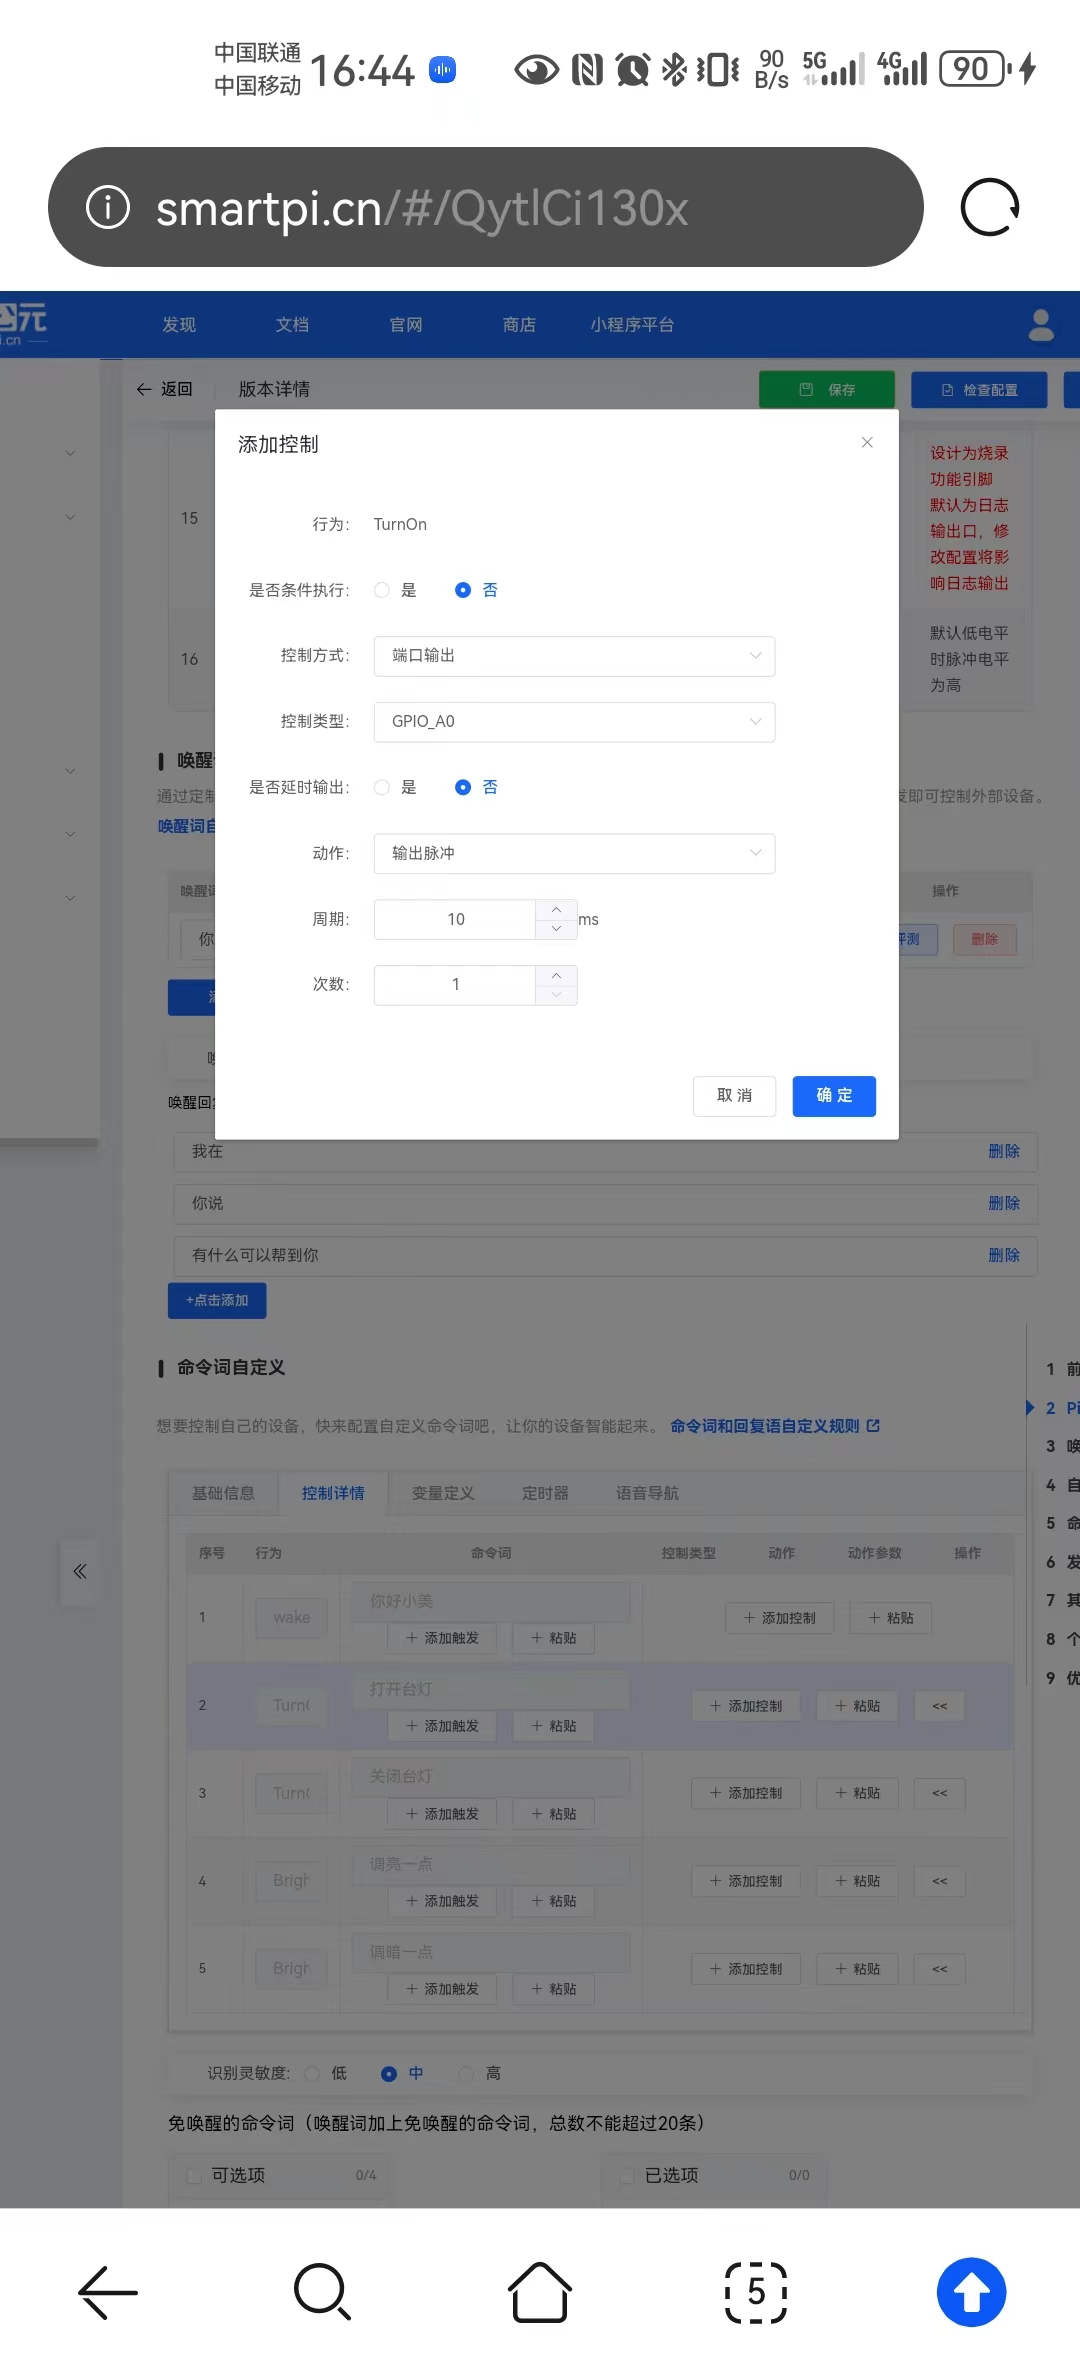Cancel dialog with 取消 button
Viewport: 1080px width, 2376px height.
pyautogui.click(x=734, y=1096)
